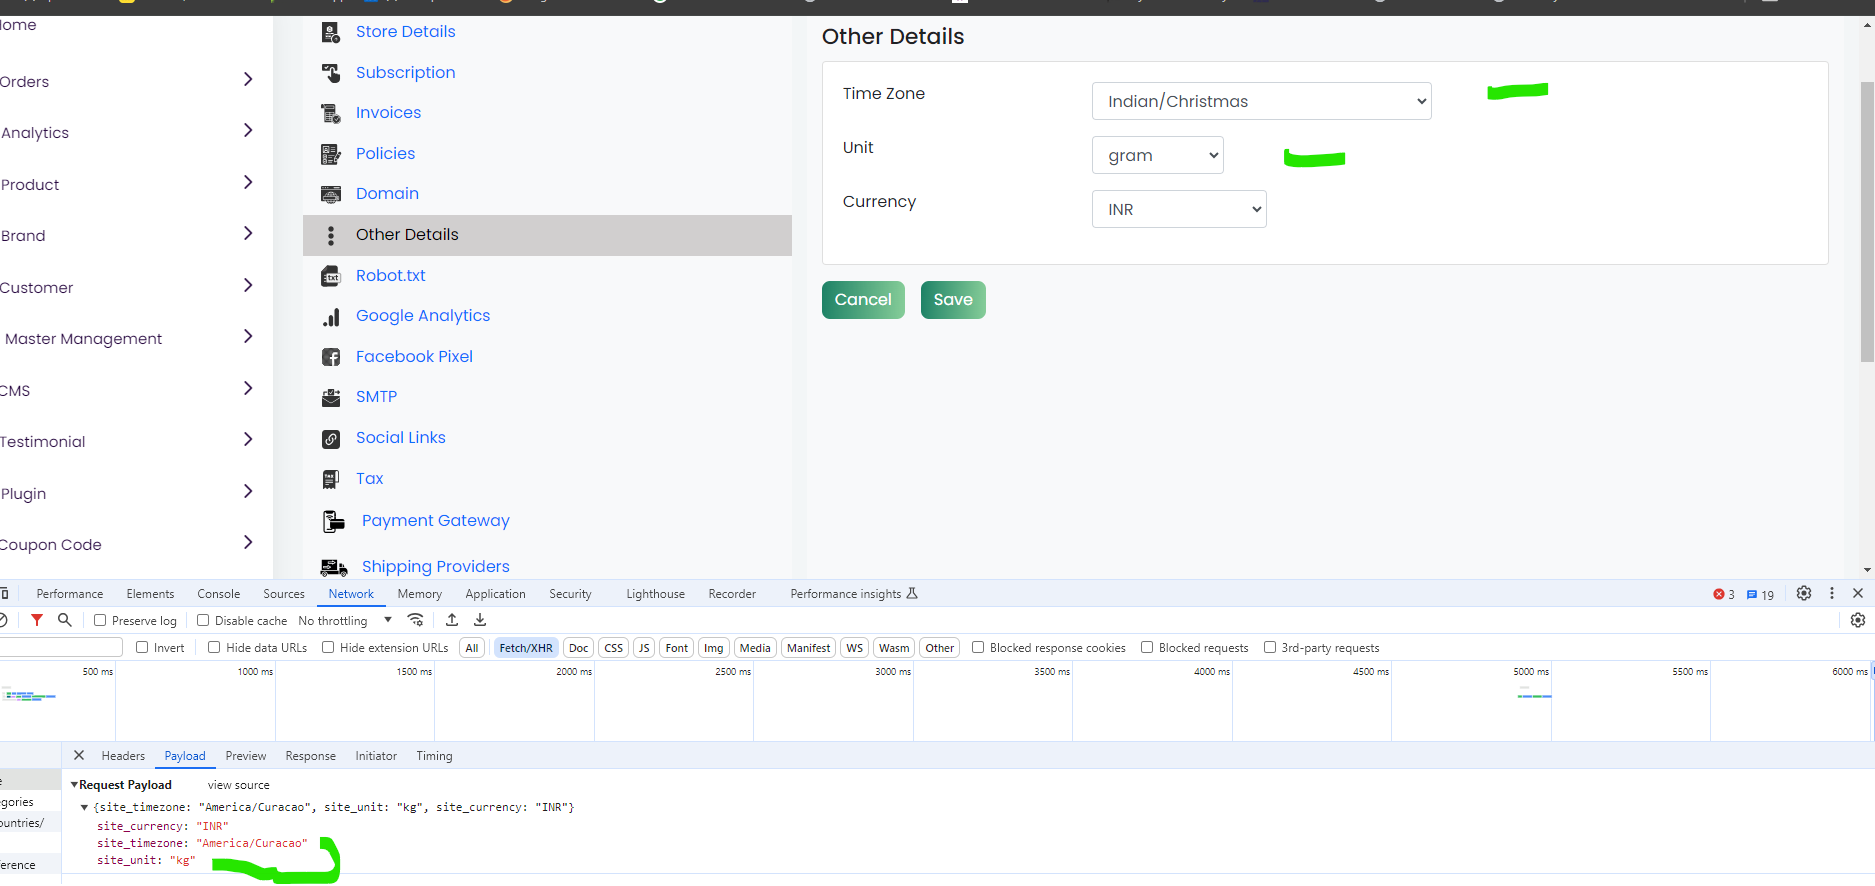Enable the 3rd-party requests checkbox
Viewport: 1875px width, 886px height.
click(x=1270, y=647)
